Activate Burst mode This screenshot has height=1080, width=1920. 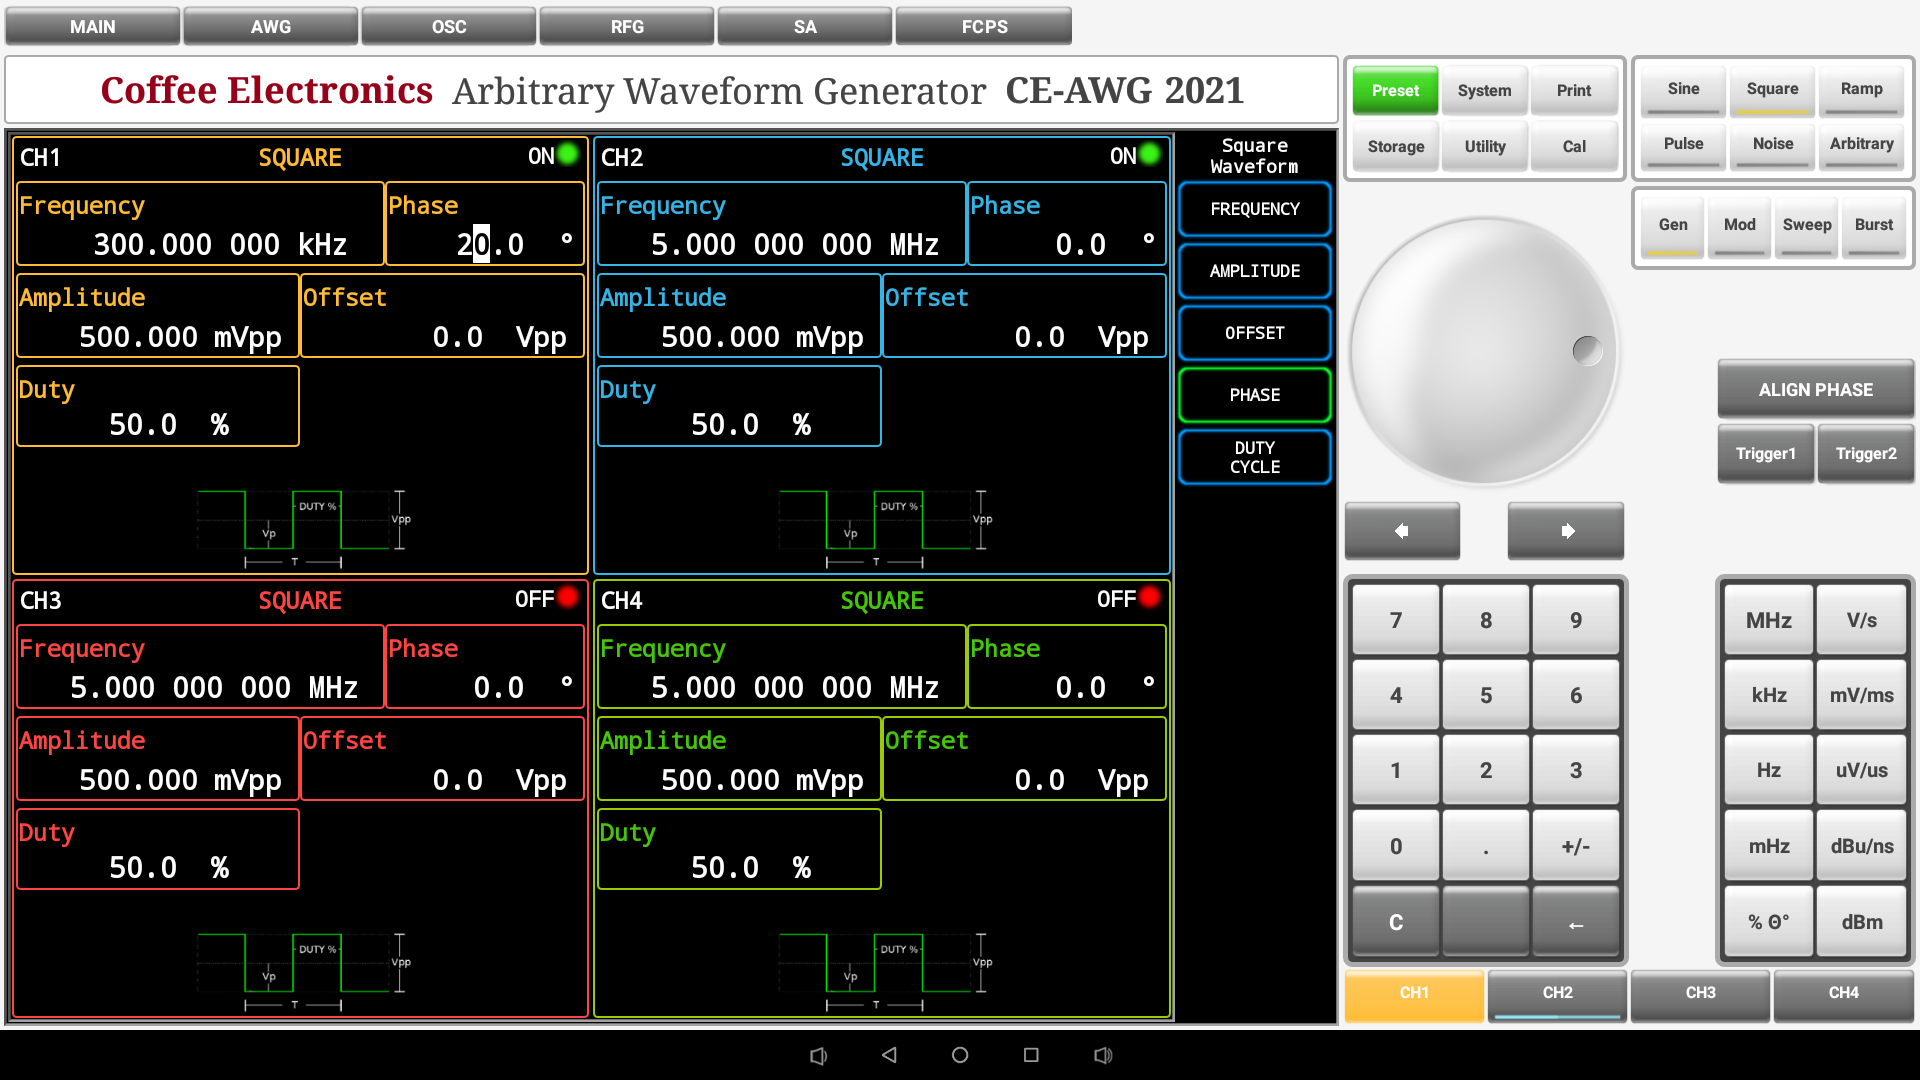(1874, 226)
